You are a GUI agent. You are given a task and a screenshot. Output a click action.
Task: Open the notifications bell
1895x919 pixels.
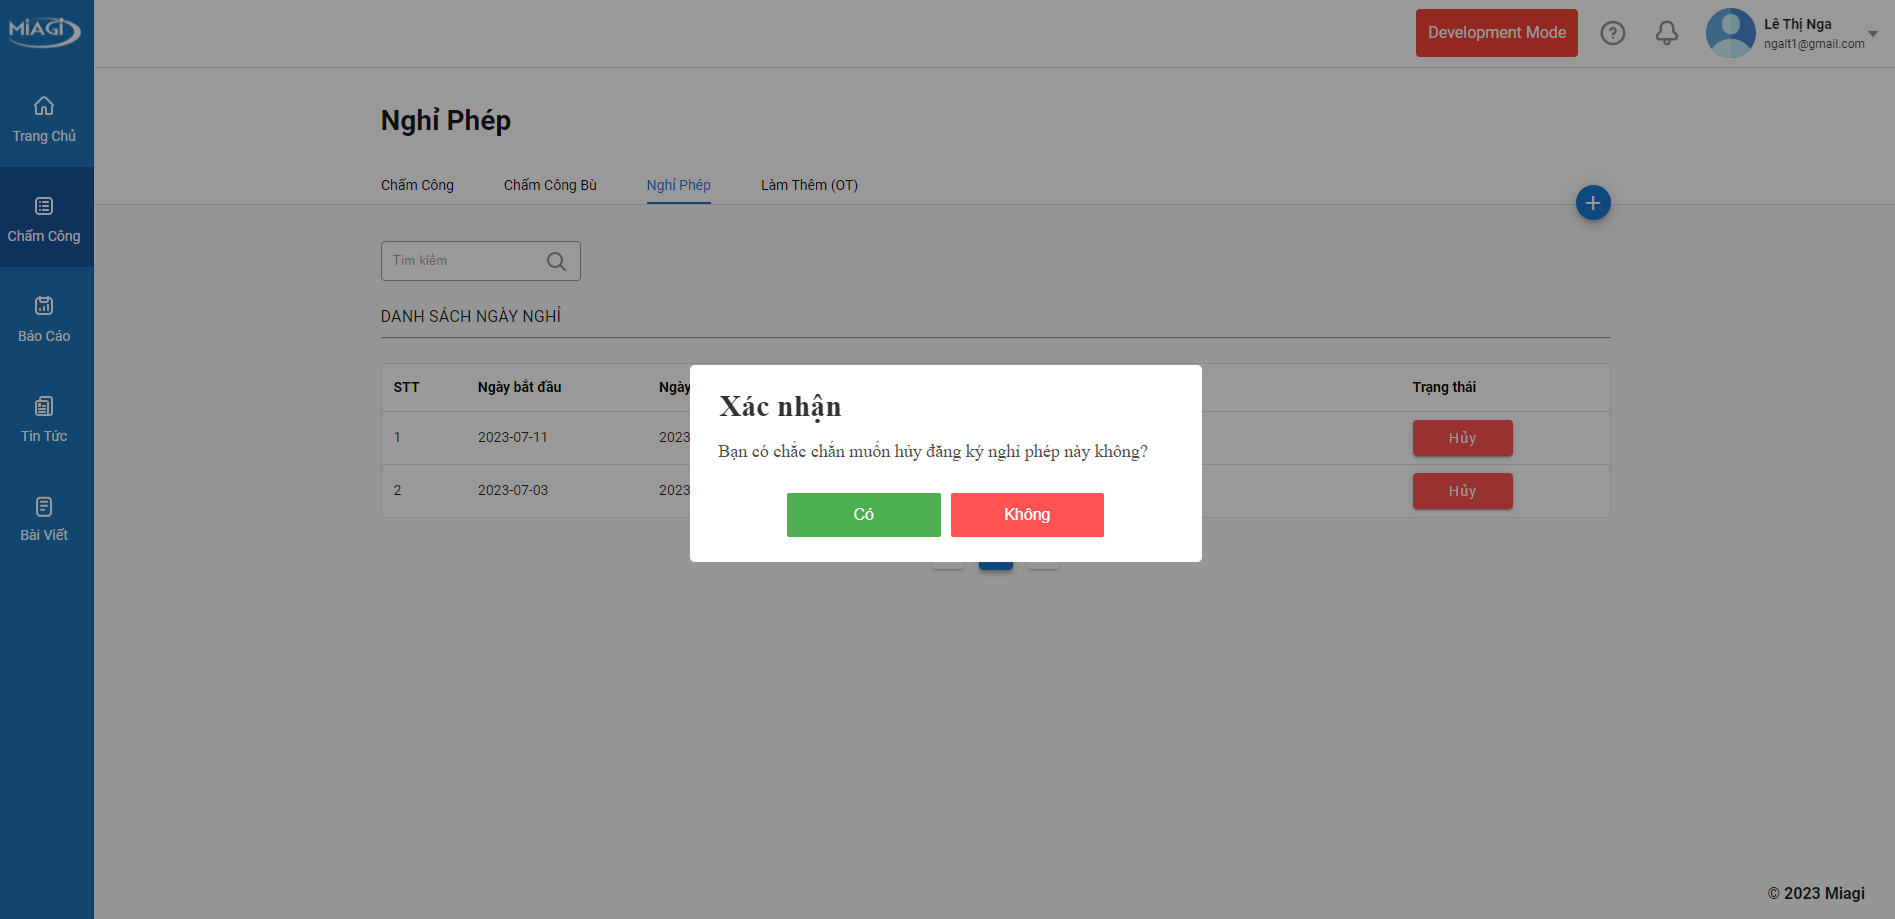1666,33
